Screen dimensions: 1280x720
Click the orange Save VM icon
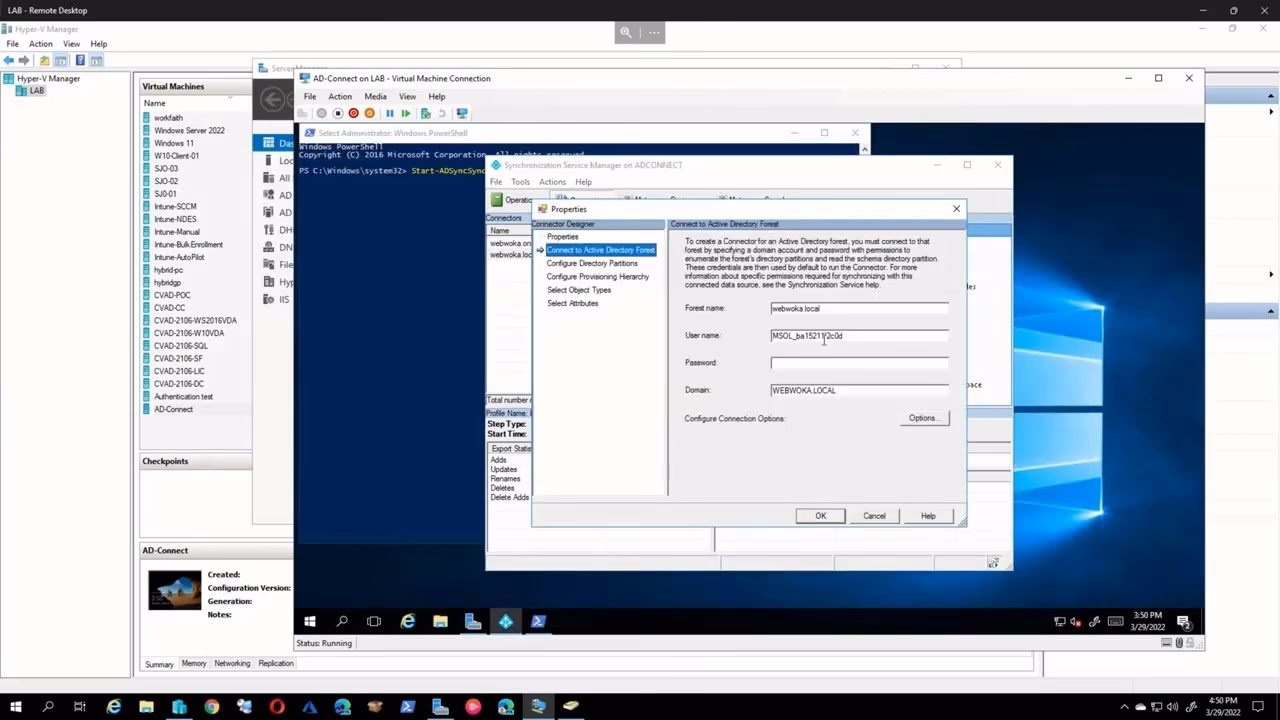coord(369,113)
